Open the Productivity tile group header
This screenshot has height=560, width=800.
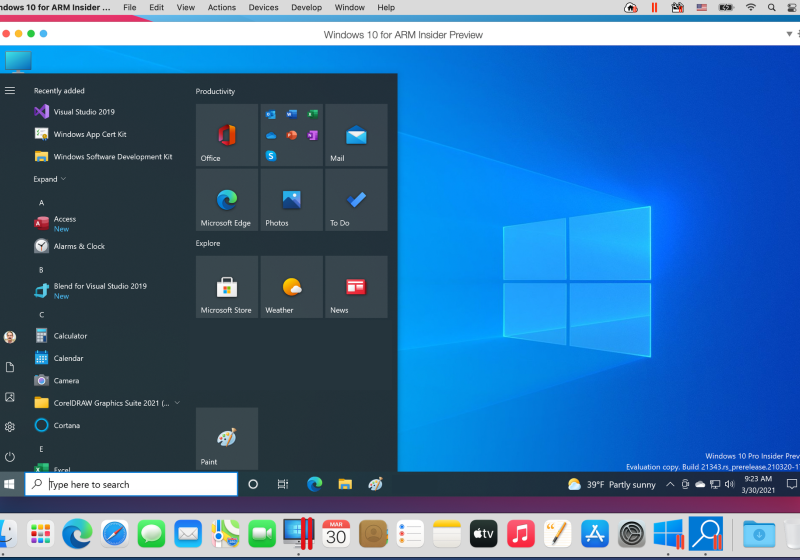point(215,91)
